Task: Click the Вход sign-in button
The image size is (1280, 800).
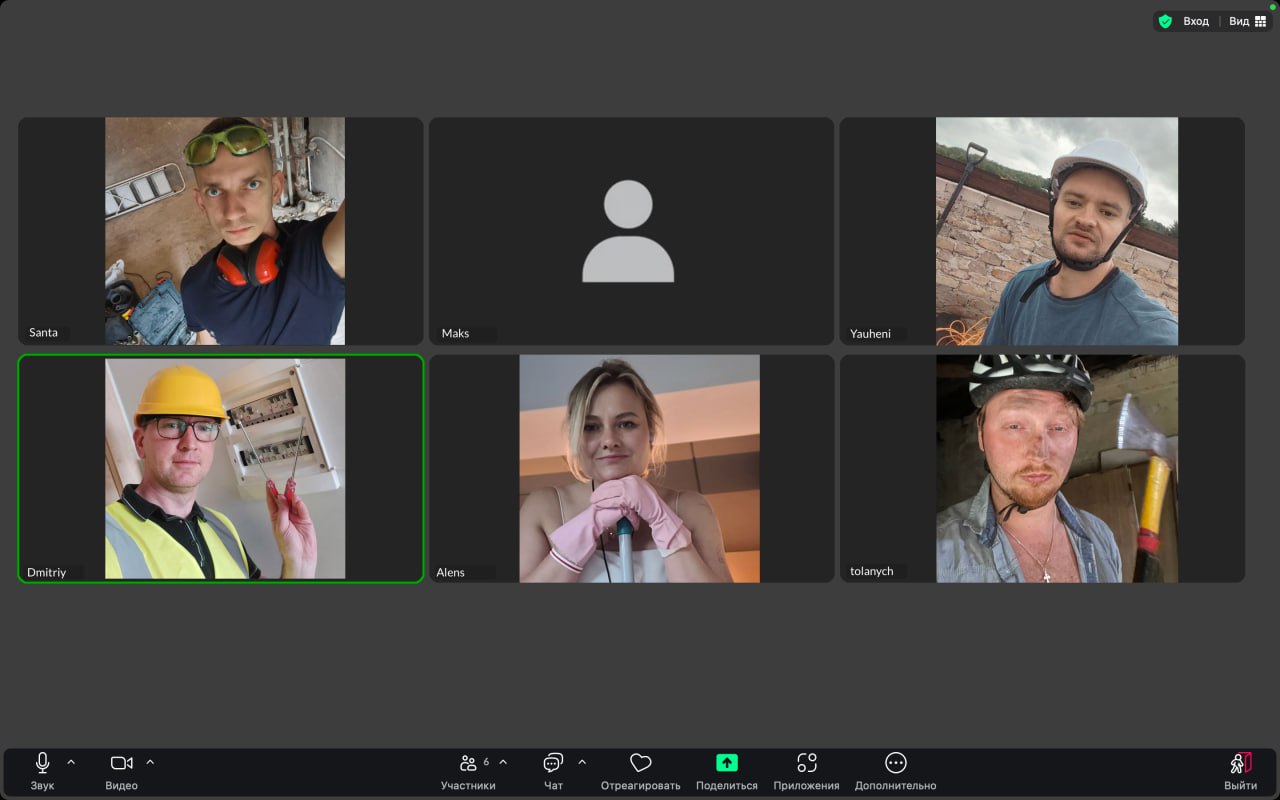Action: pyautogui.click(x=1196, y=21)
